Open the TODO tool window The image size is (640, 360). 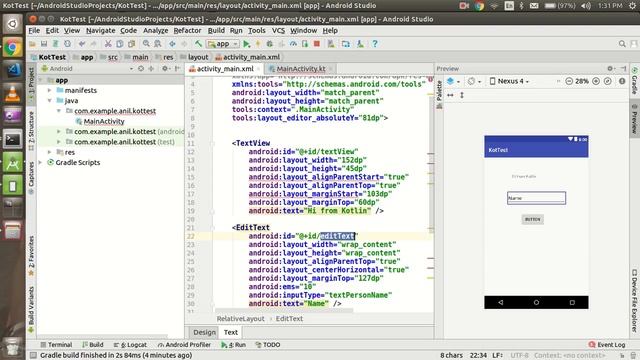tap(268, 344)
